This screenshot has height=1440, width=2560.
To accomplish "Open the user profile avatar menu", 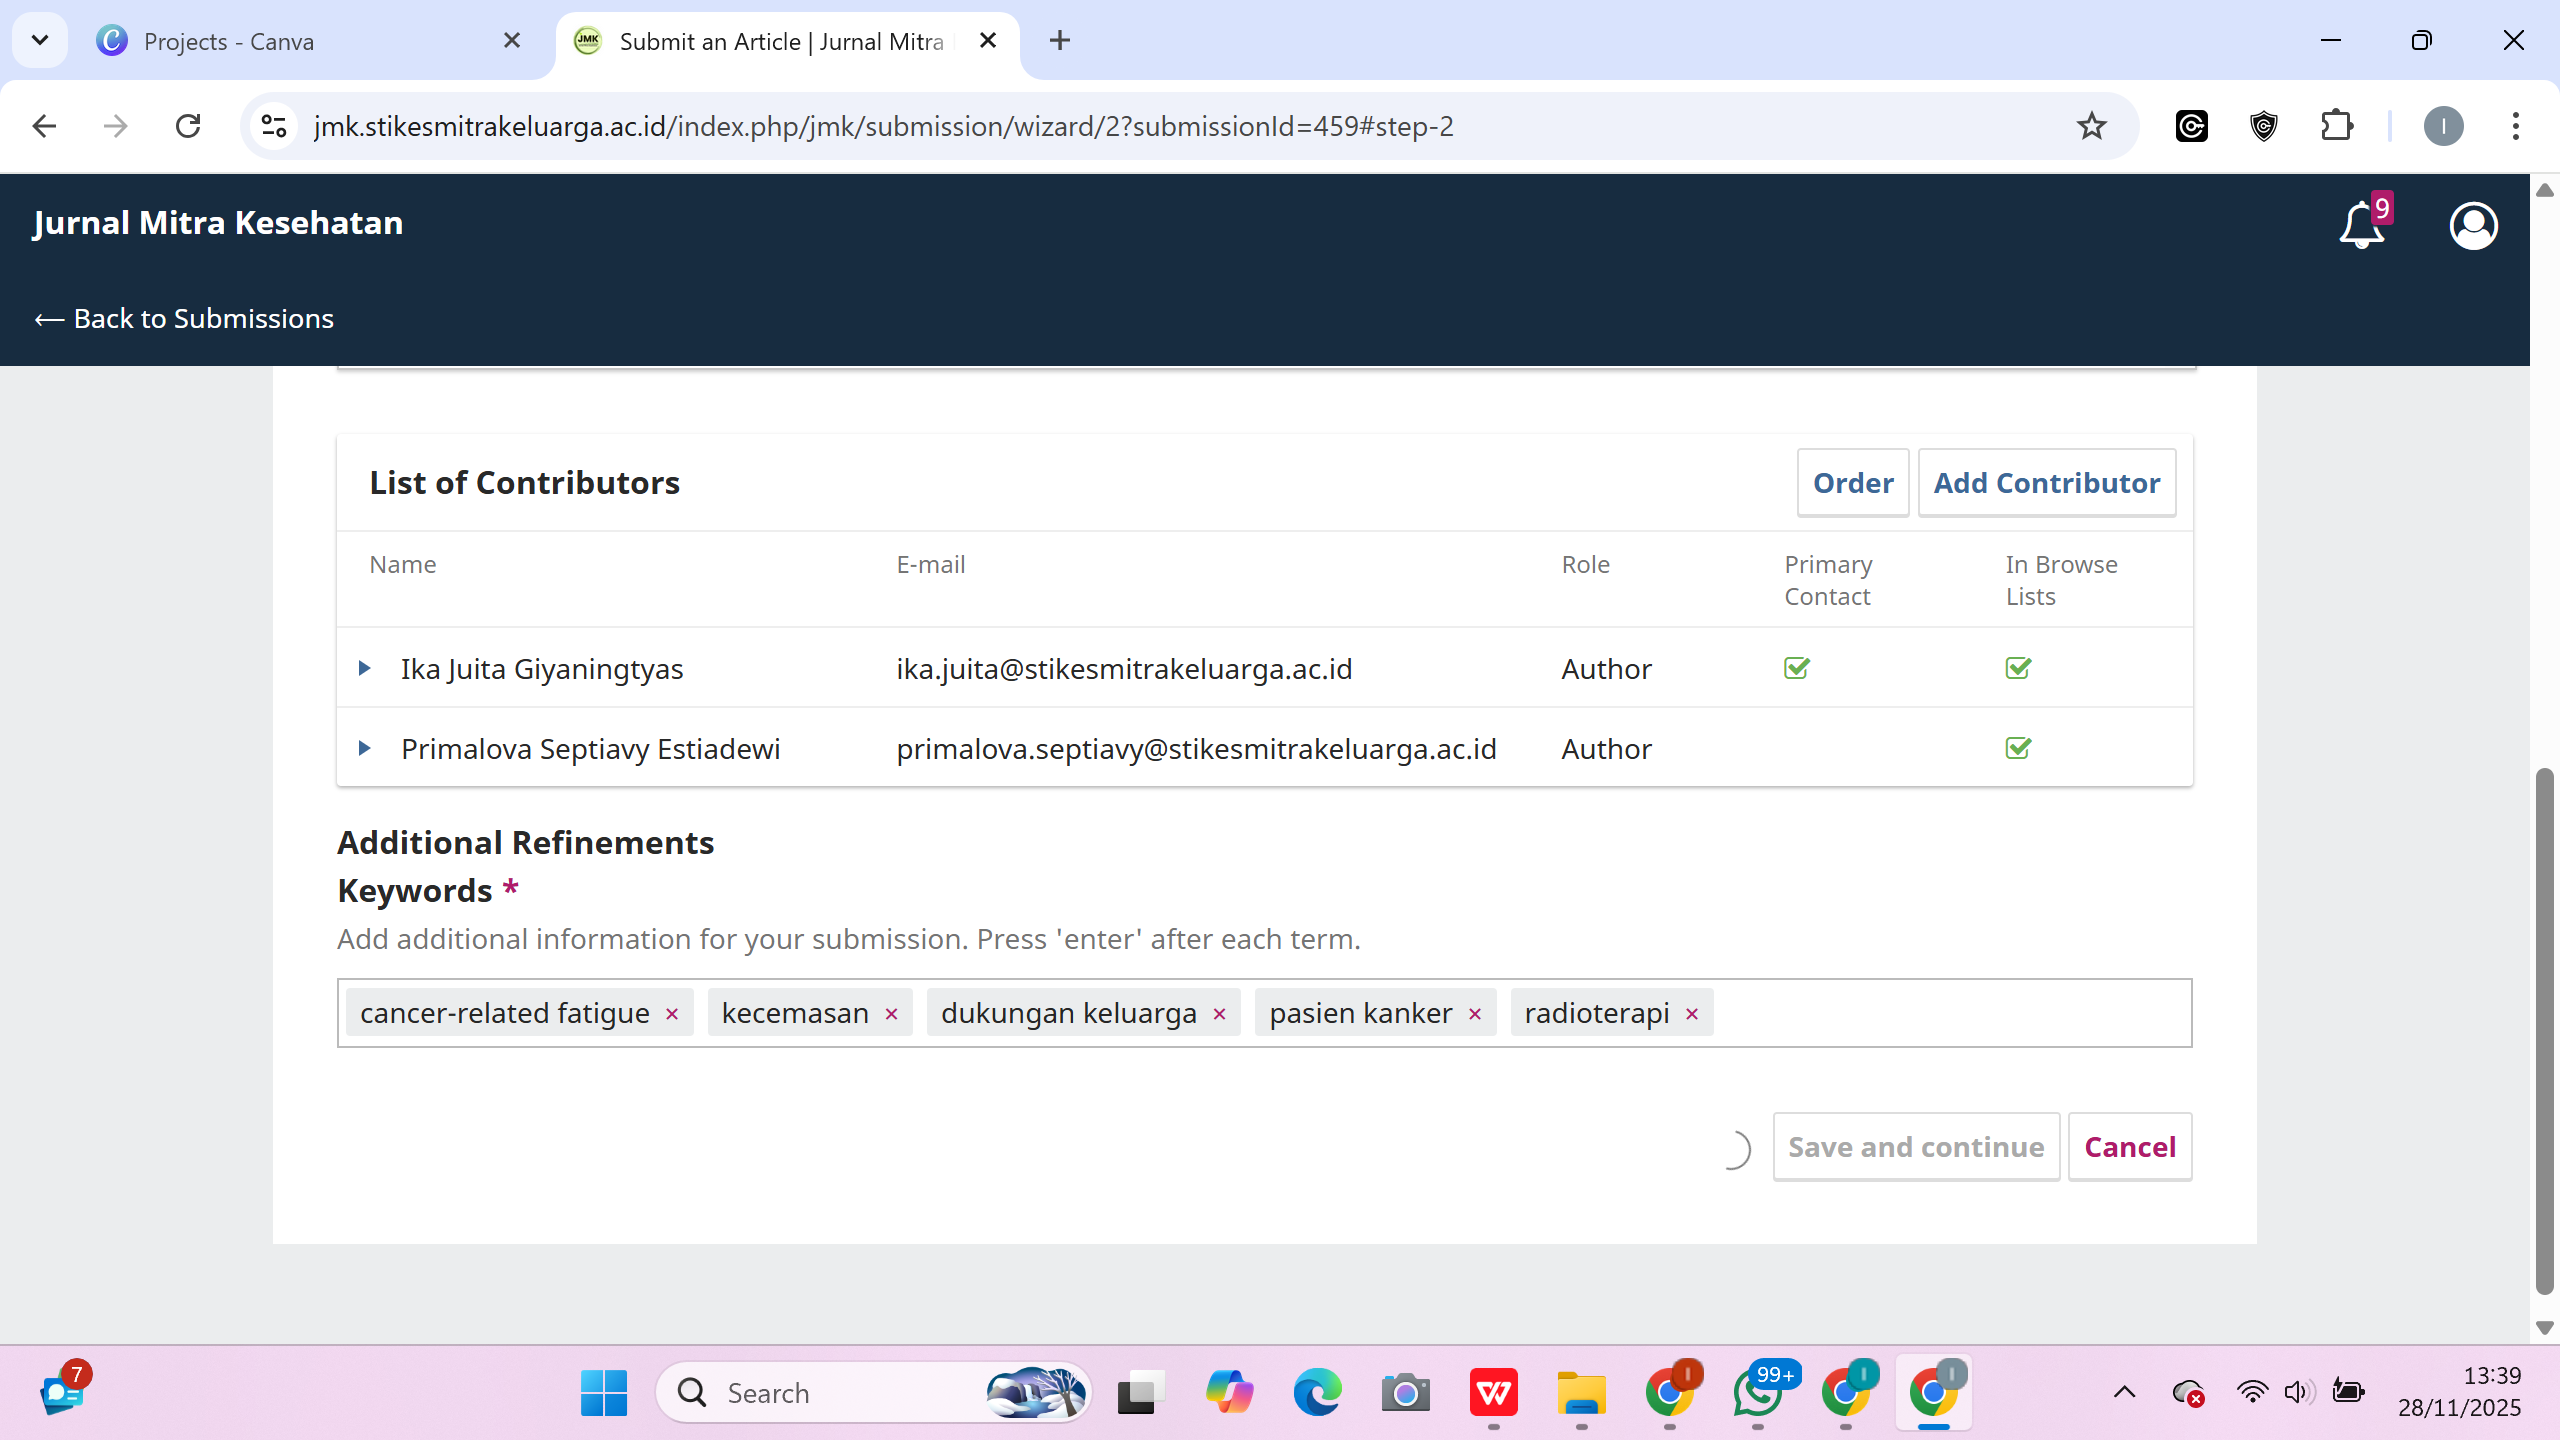I will [2473, 225].
